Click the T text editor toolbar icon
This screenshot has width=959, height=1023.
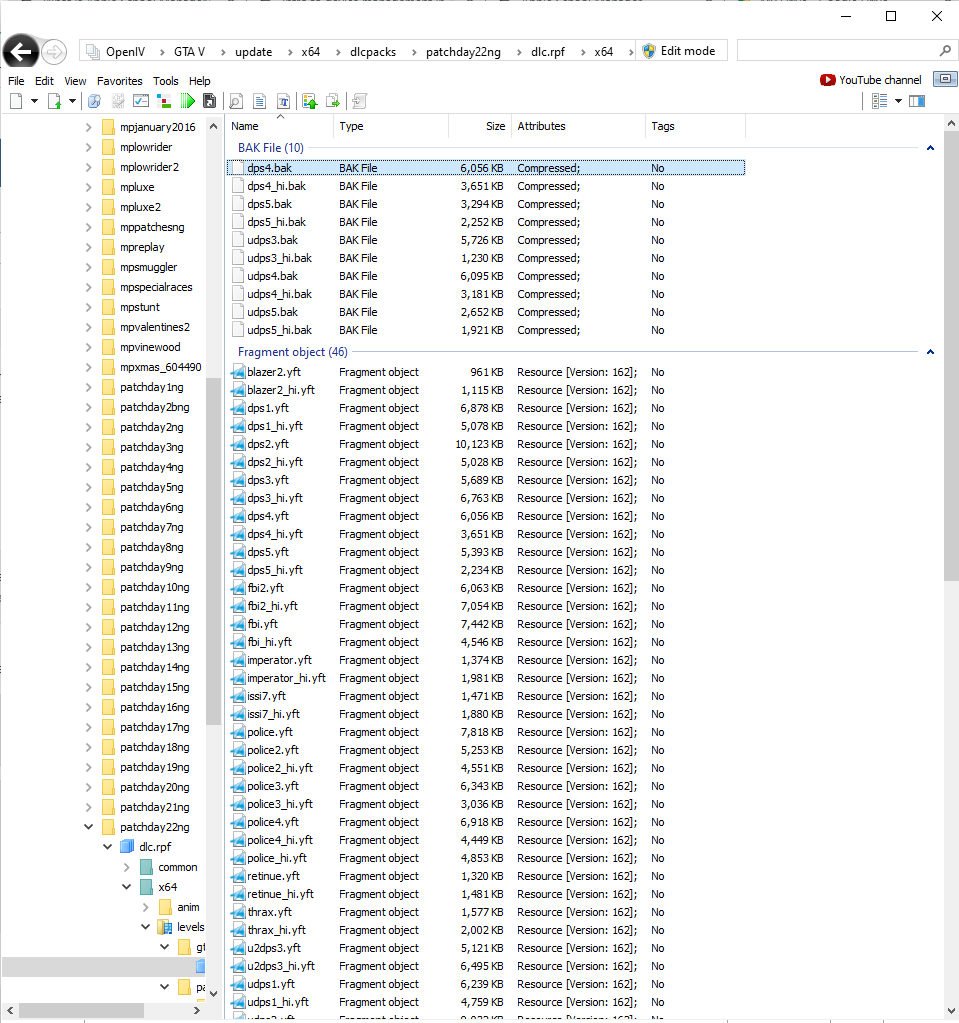[284, 101]
